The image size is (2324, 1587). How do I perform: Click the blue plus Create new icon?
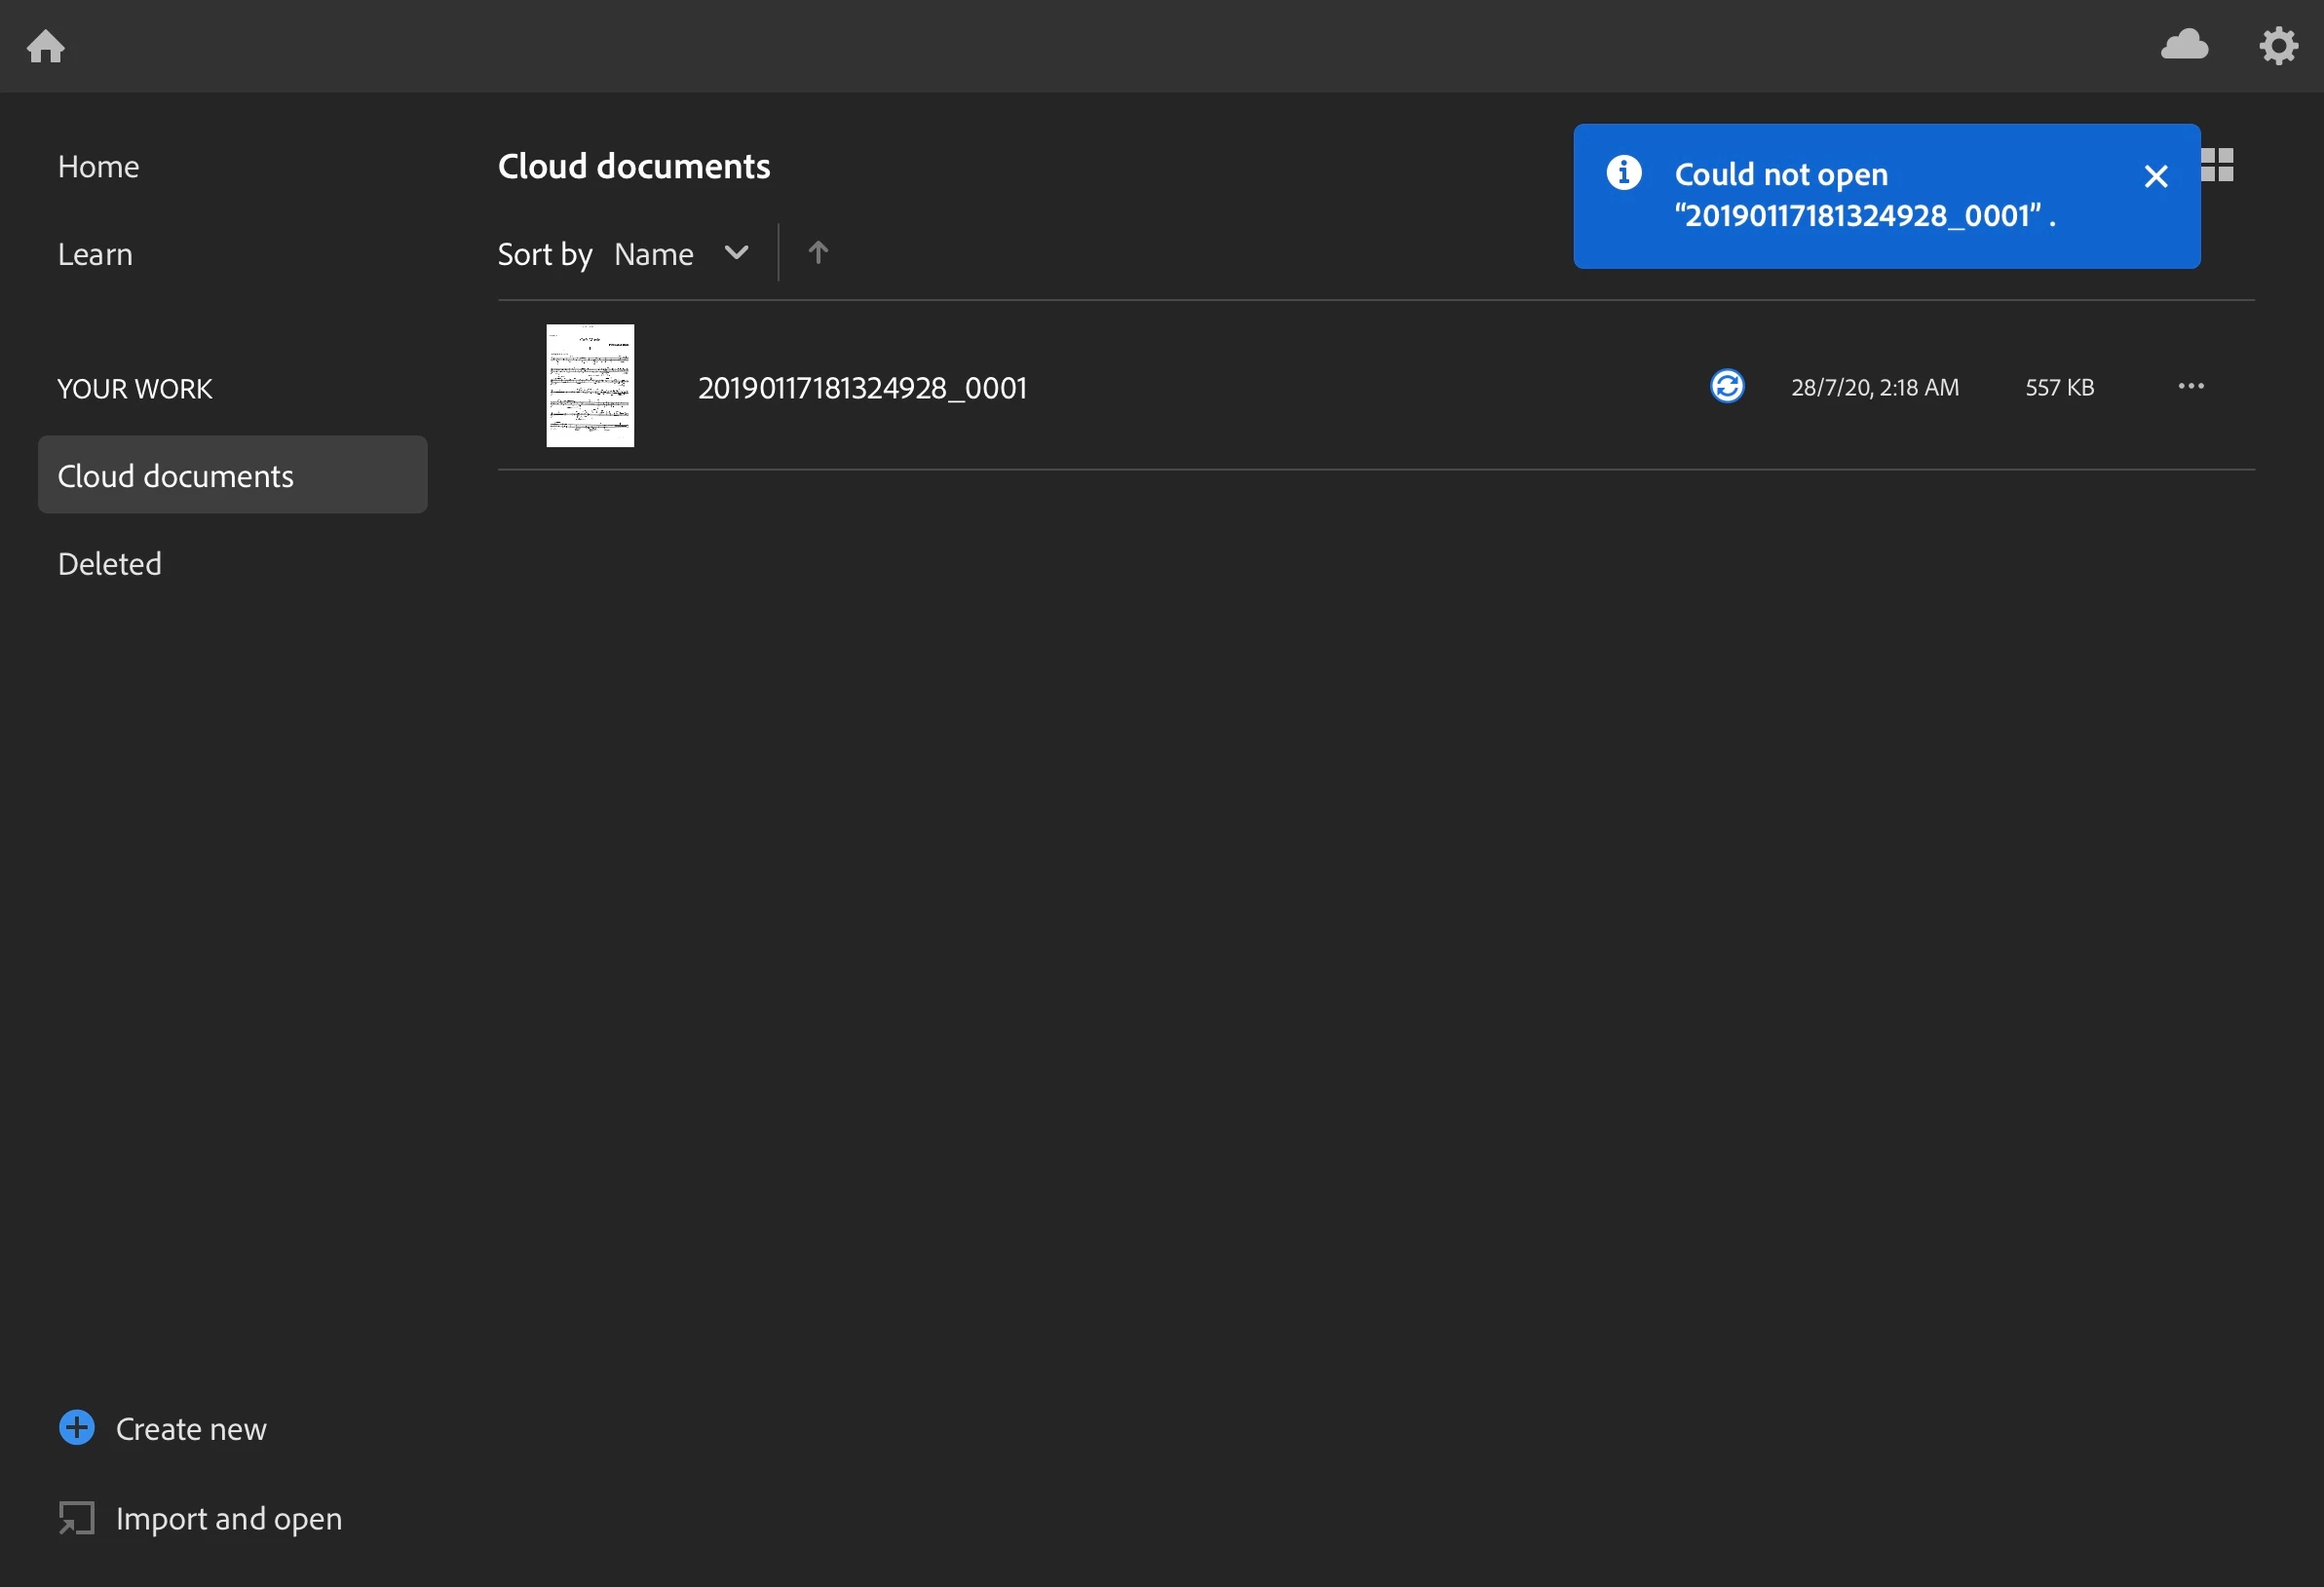[77, 1427]
